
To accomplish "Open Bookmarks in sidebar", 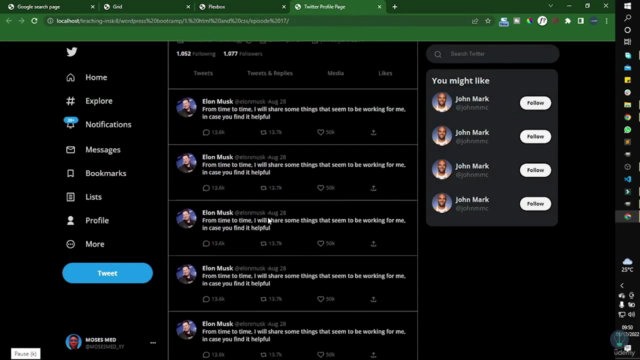I will click(96, 173).
